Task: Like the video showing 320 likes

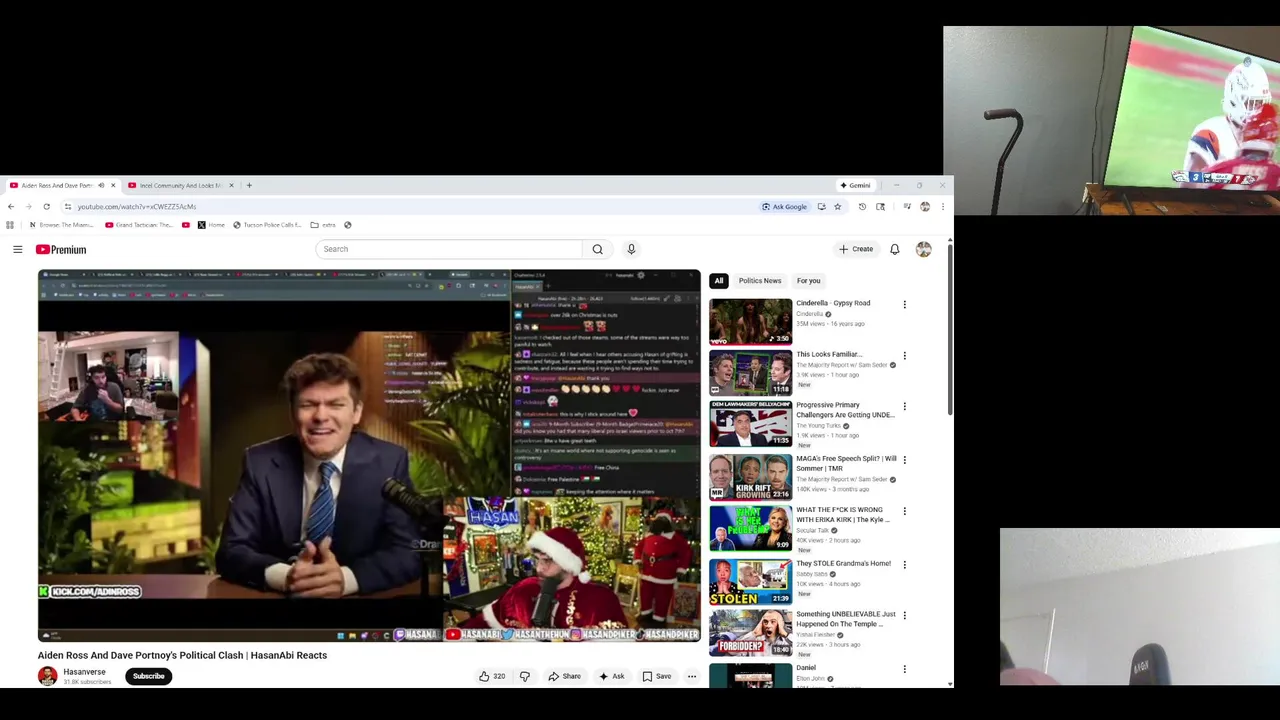Action: pyautogui.click(x=491, y=677)
